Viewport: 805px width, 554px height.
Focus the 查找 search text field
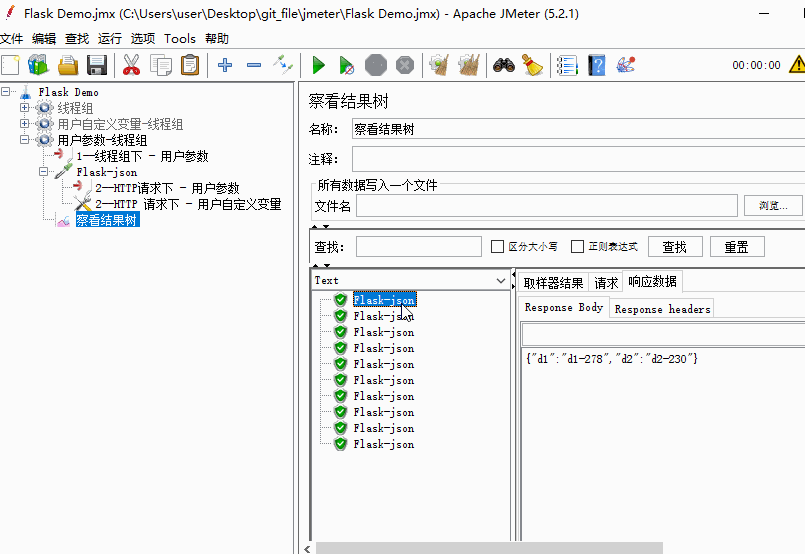click(x=418, y=247)
